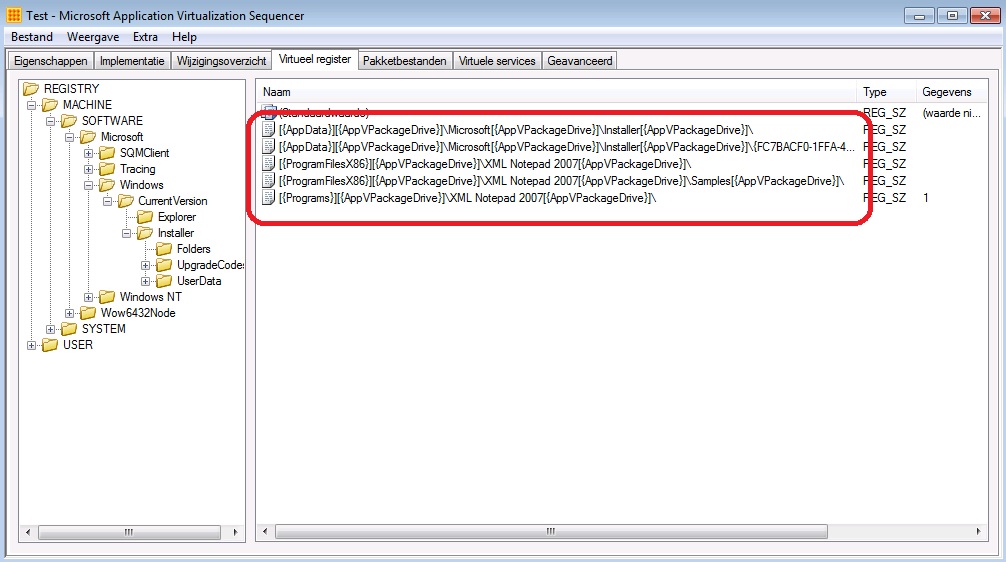
Task: Click the UpgradeCodes folder icon
Action: tap(165, 265)
